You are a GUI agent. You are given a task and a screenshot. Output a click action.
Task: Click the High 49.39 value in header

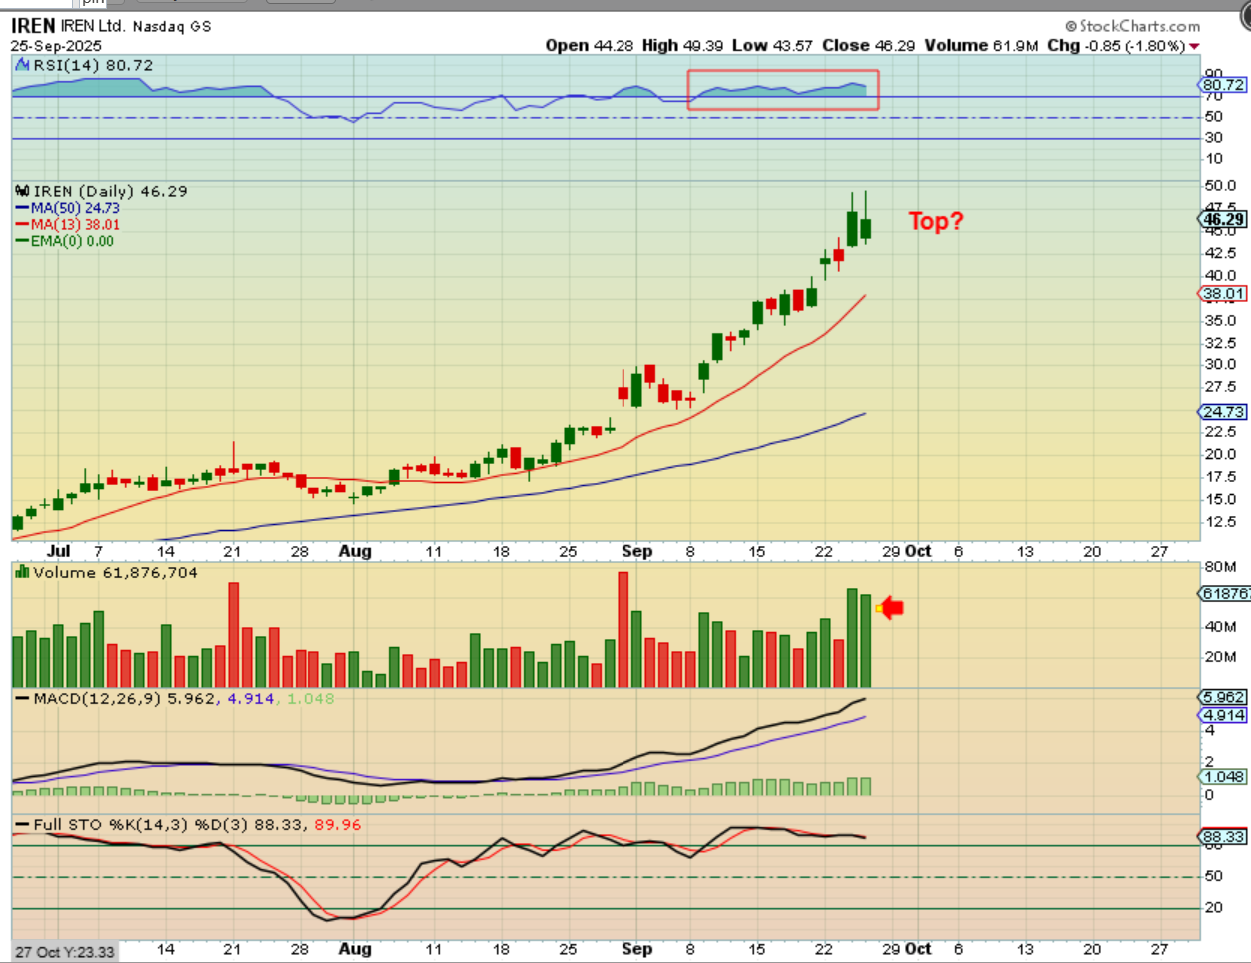pos(682,46)
